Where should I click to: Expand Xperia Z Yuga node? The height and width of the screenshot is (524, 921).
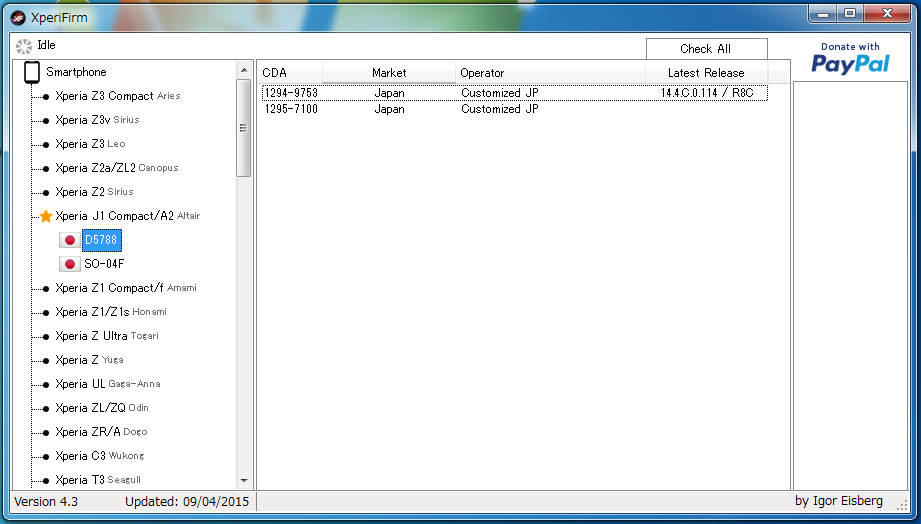click(x=46, y=361)
